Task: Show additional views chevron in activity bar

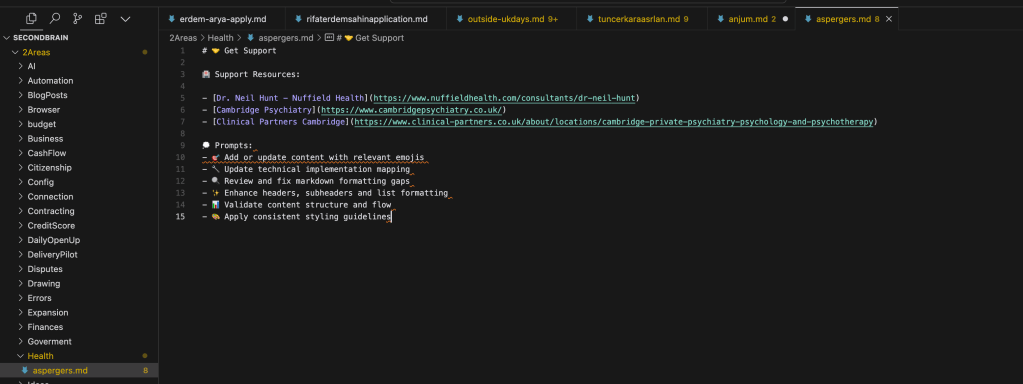Action: (125, 19)
